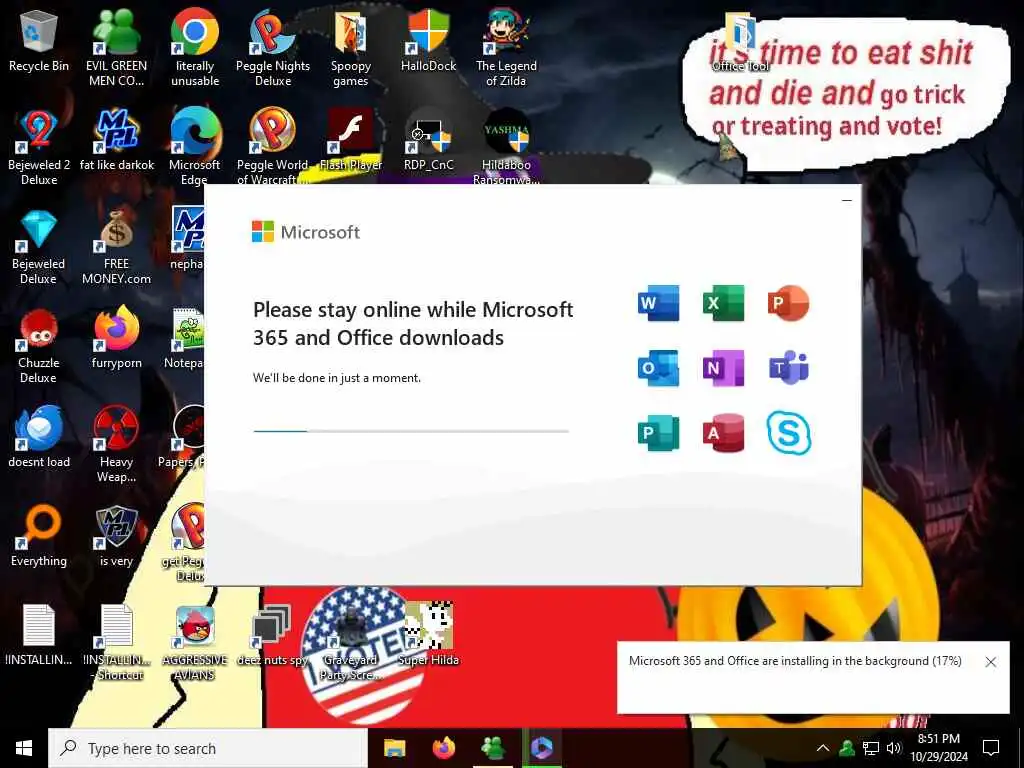This screenshot has height=768, width=1024.
Task: Click the Microsoft logo in the installer
Action: pos(306,232)
